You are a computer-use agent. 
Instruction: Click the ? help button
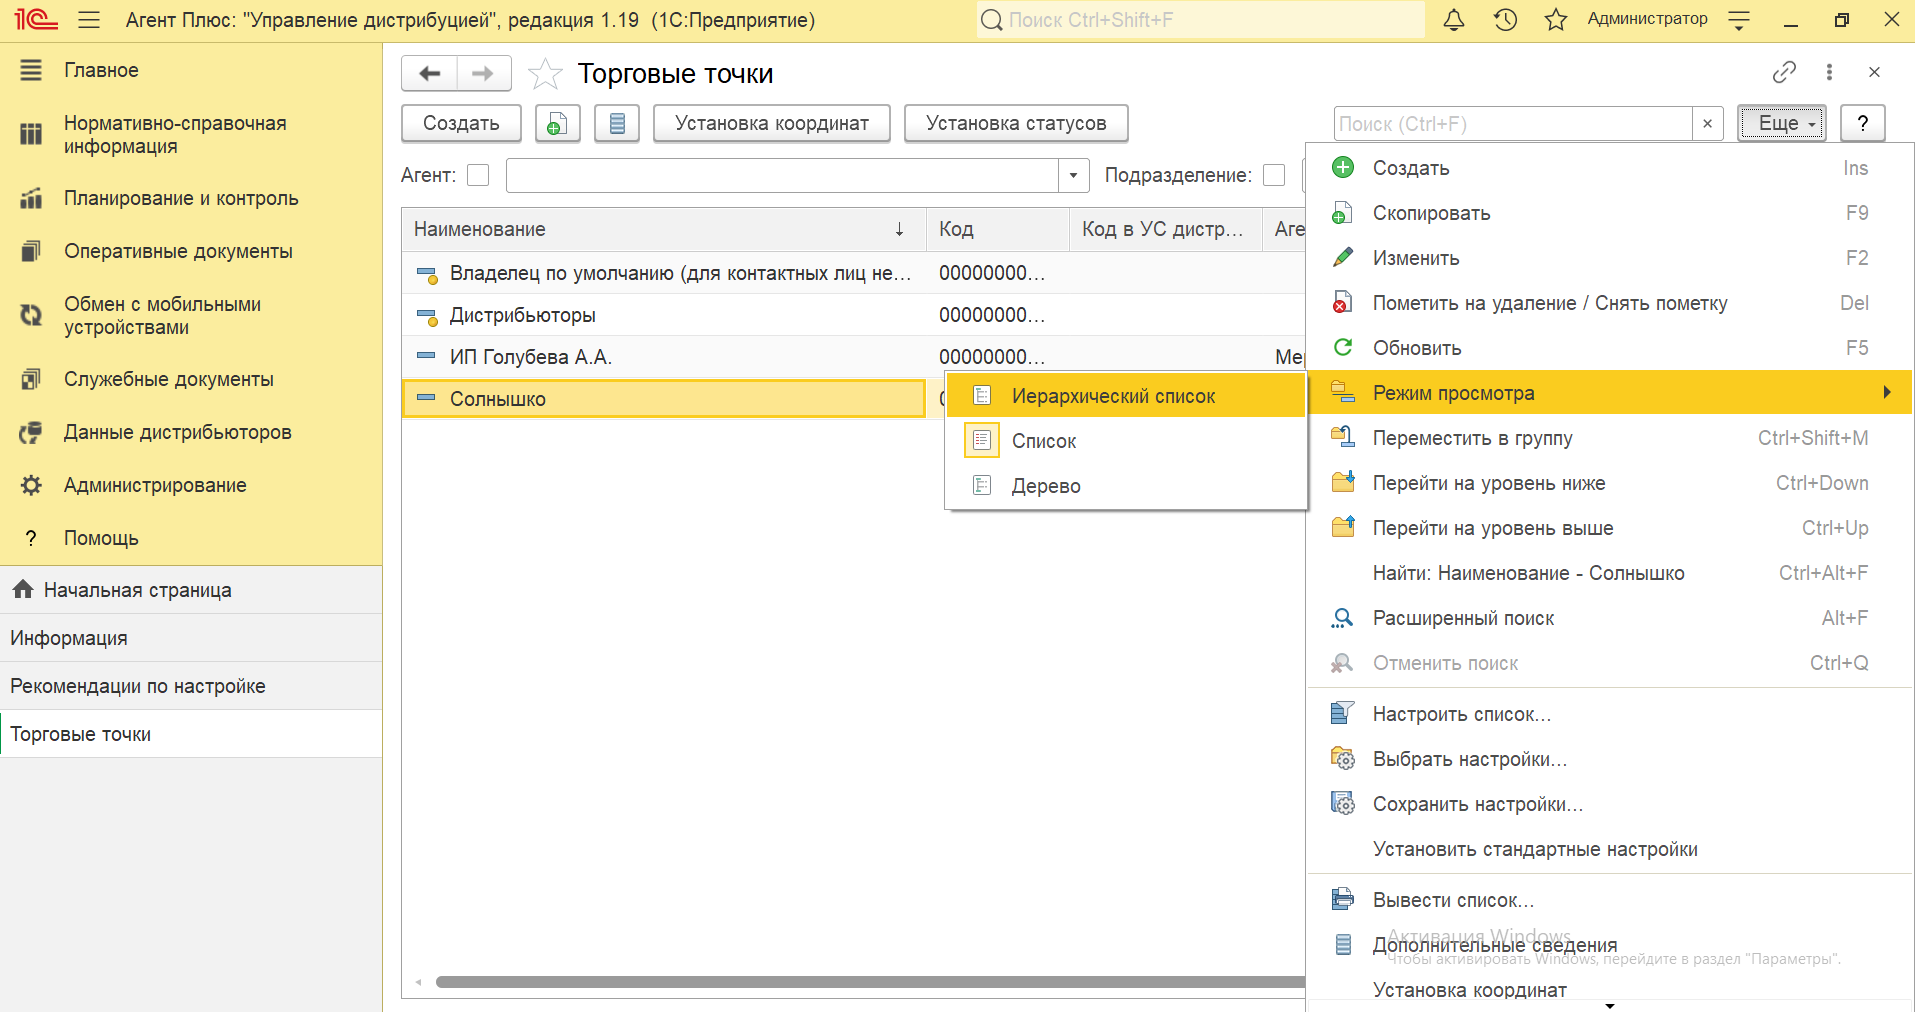(1862, 123)
